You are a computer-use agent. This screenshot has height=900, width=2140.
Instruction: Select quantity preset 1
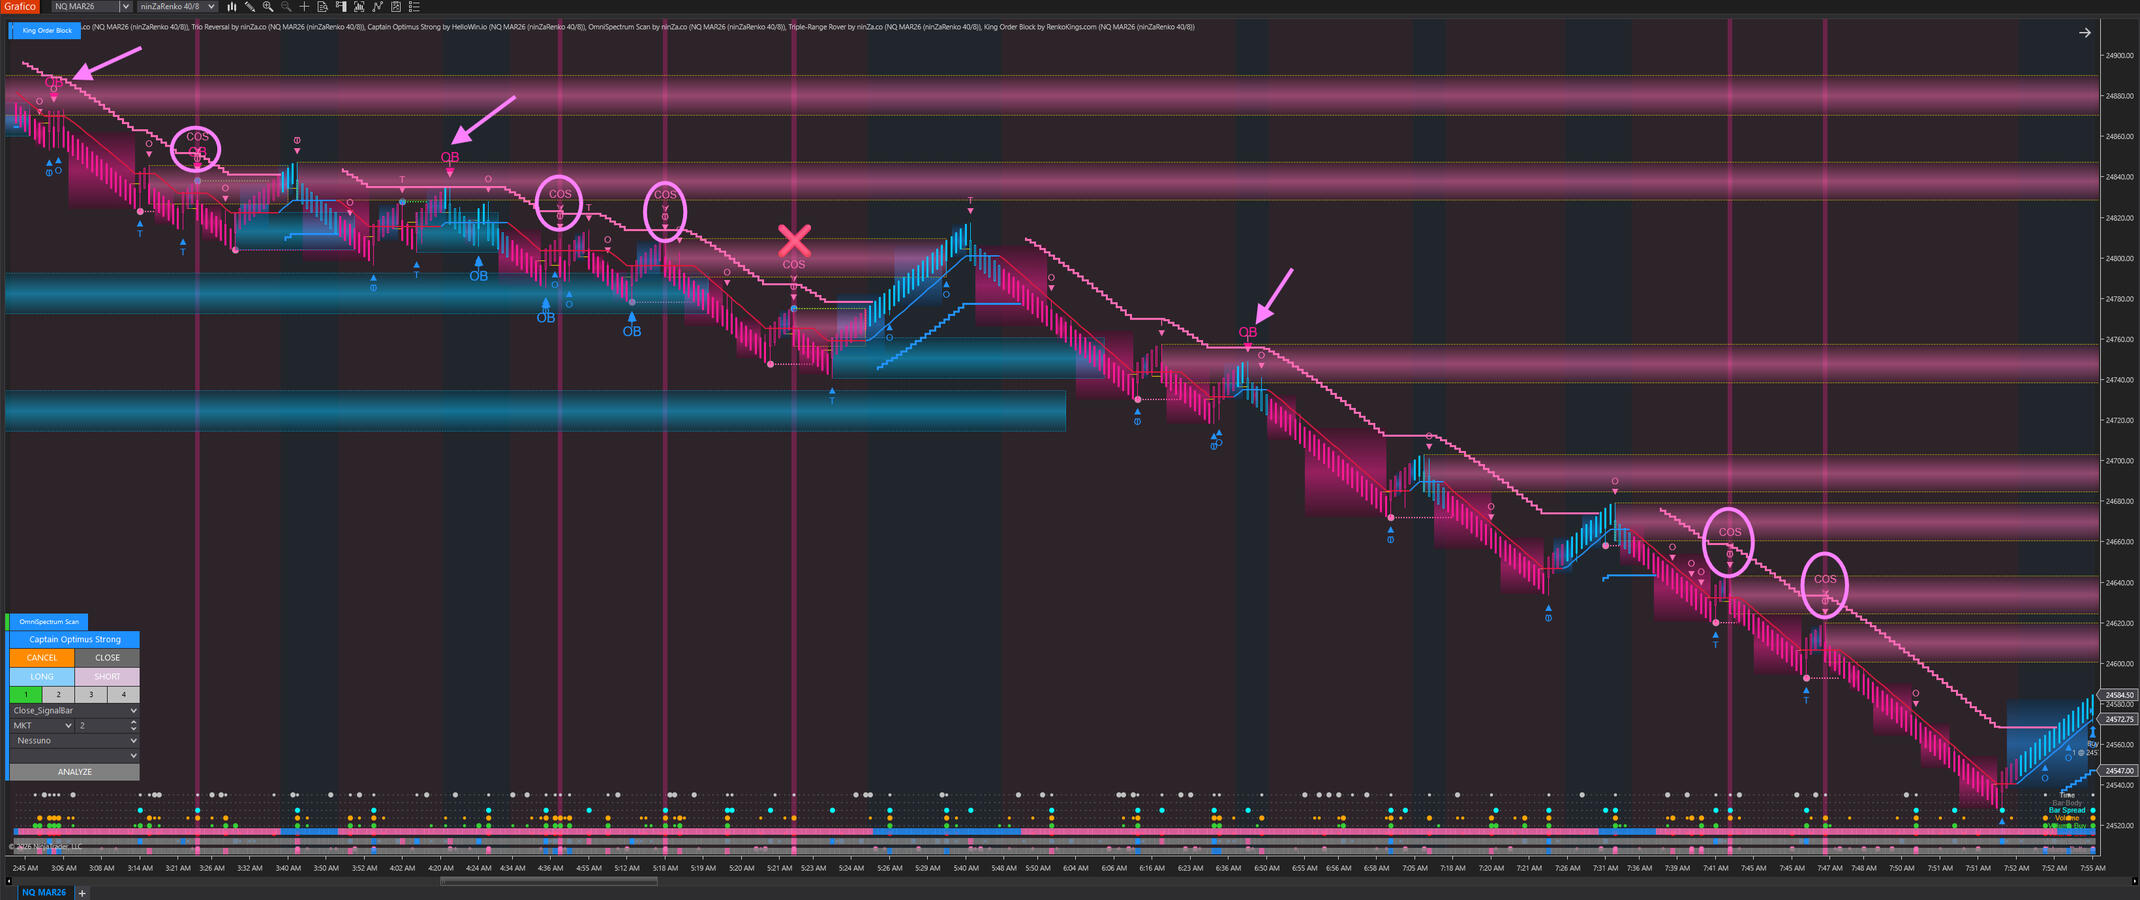[26, 694]
